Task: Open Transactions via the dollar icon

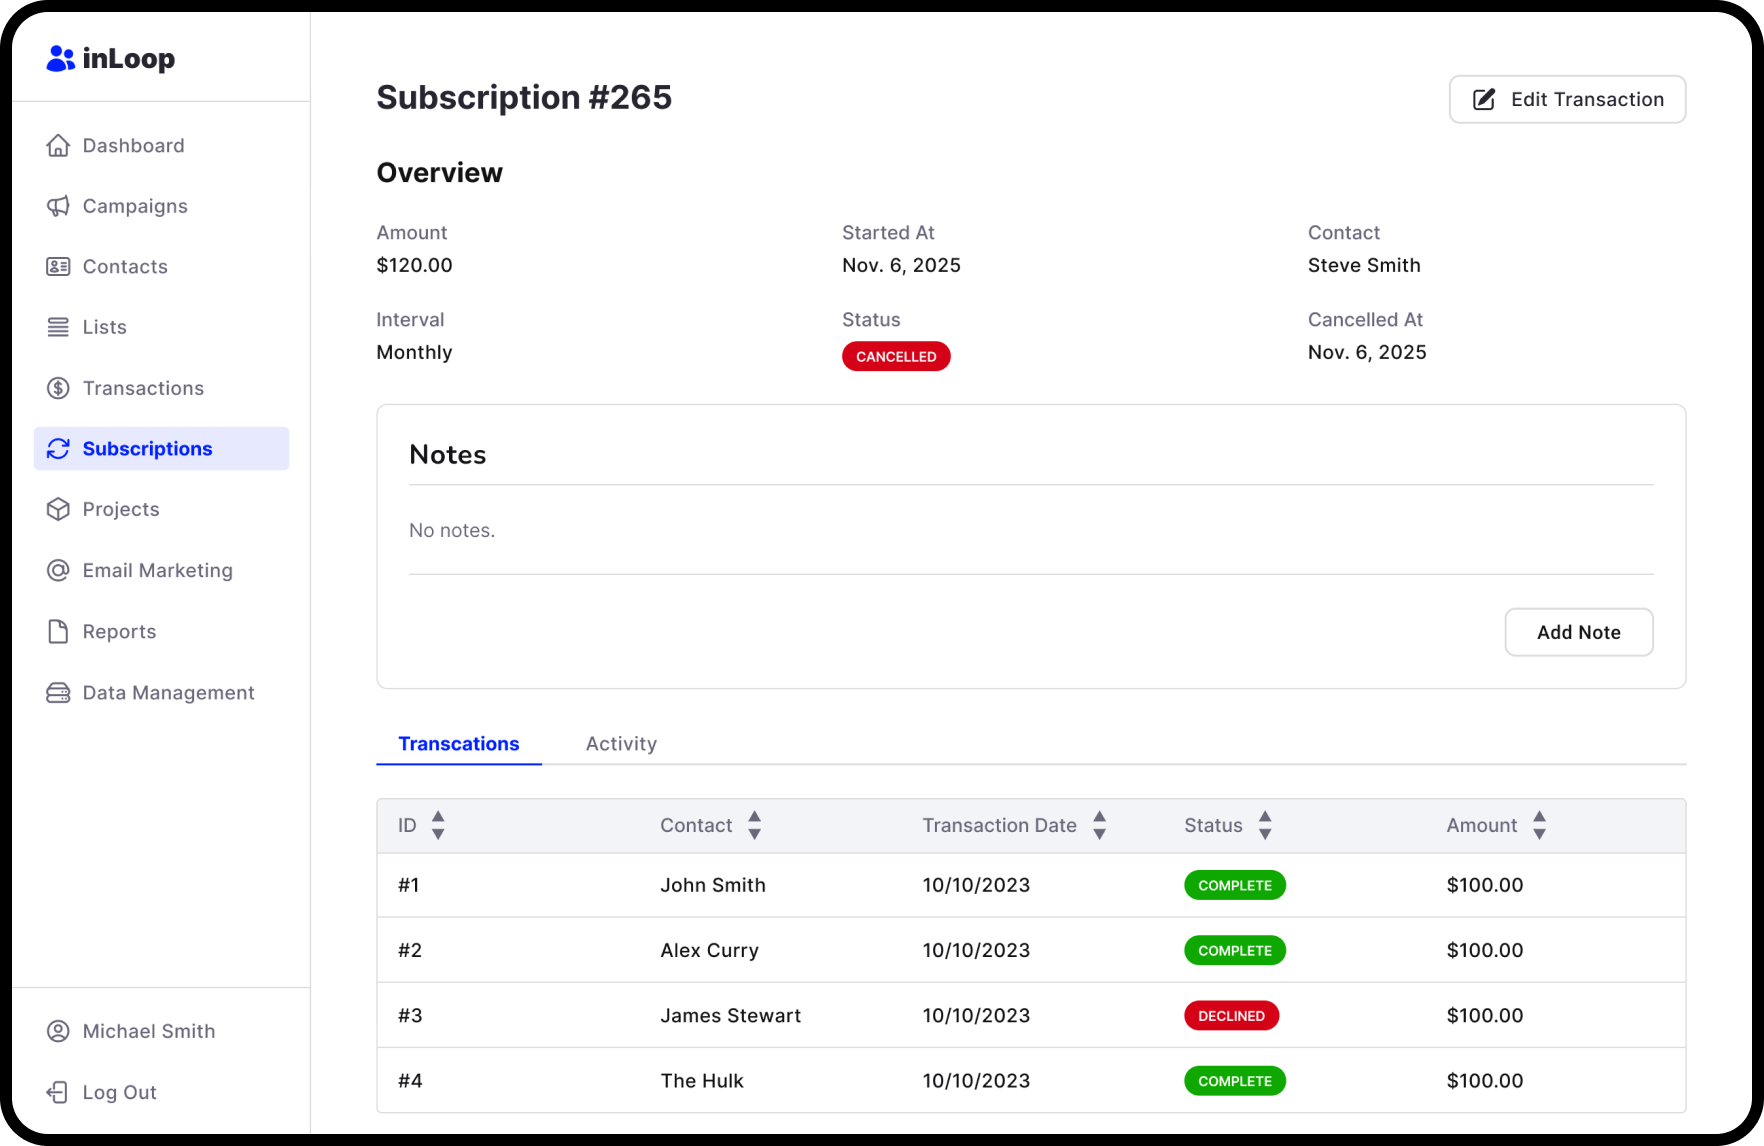Action: tap(58, 388)
